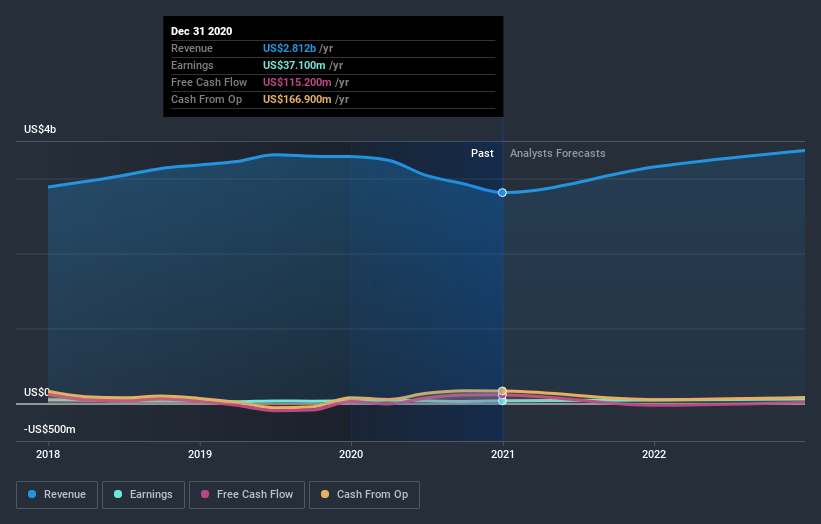The width and height of the screenshot is (821, 524).
Task: Click the US$37.100m earnings value
Action: pos(294,65)
